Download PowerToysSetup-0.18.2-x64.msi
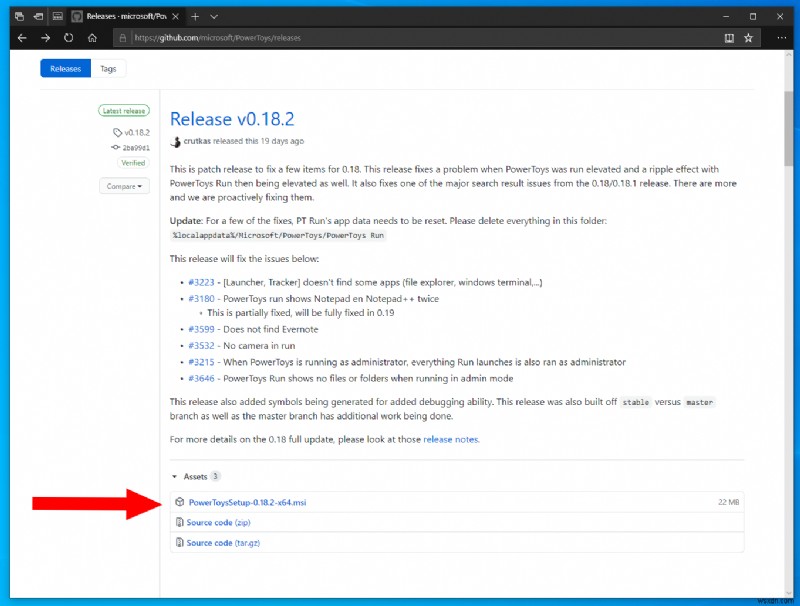 click(247, 502)
